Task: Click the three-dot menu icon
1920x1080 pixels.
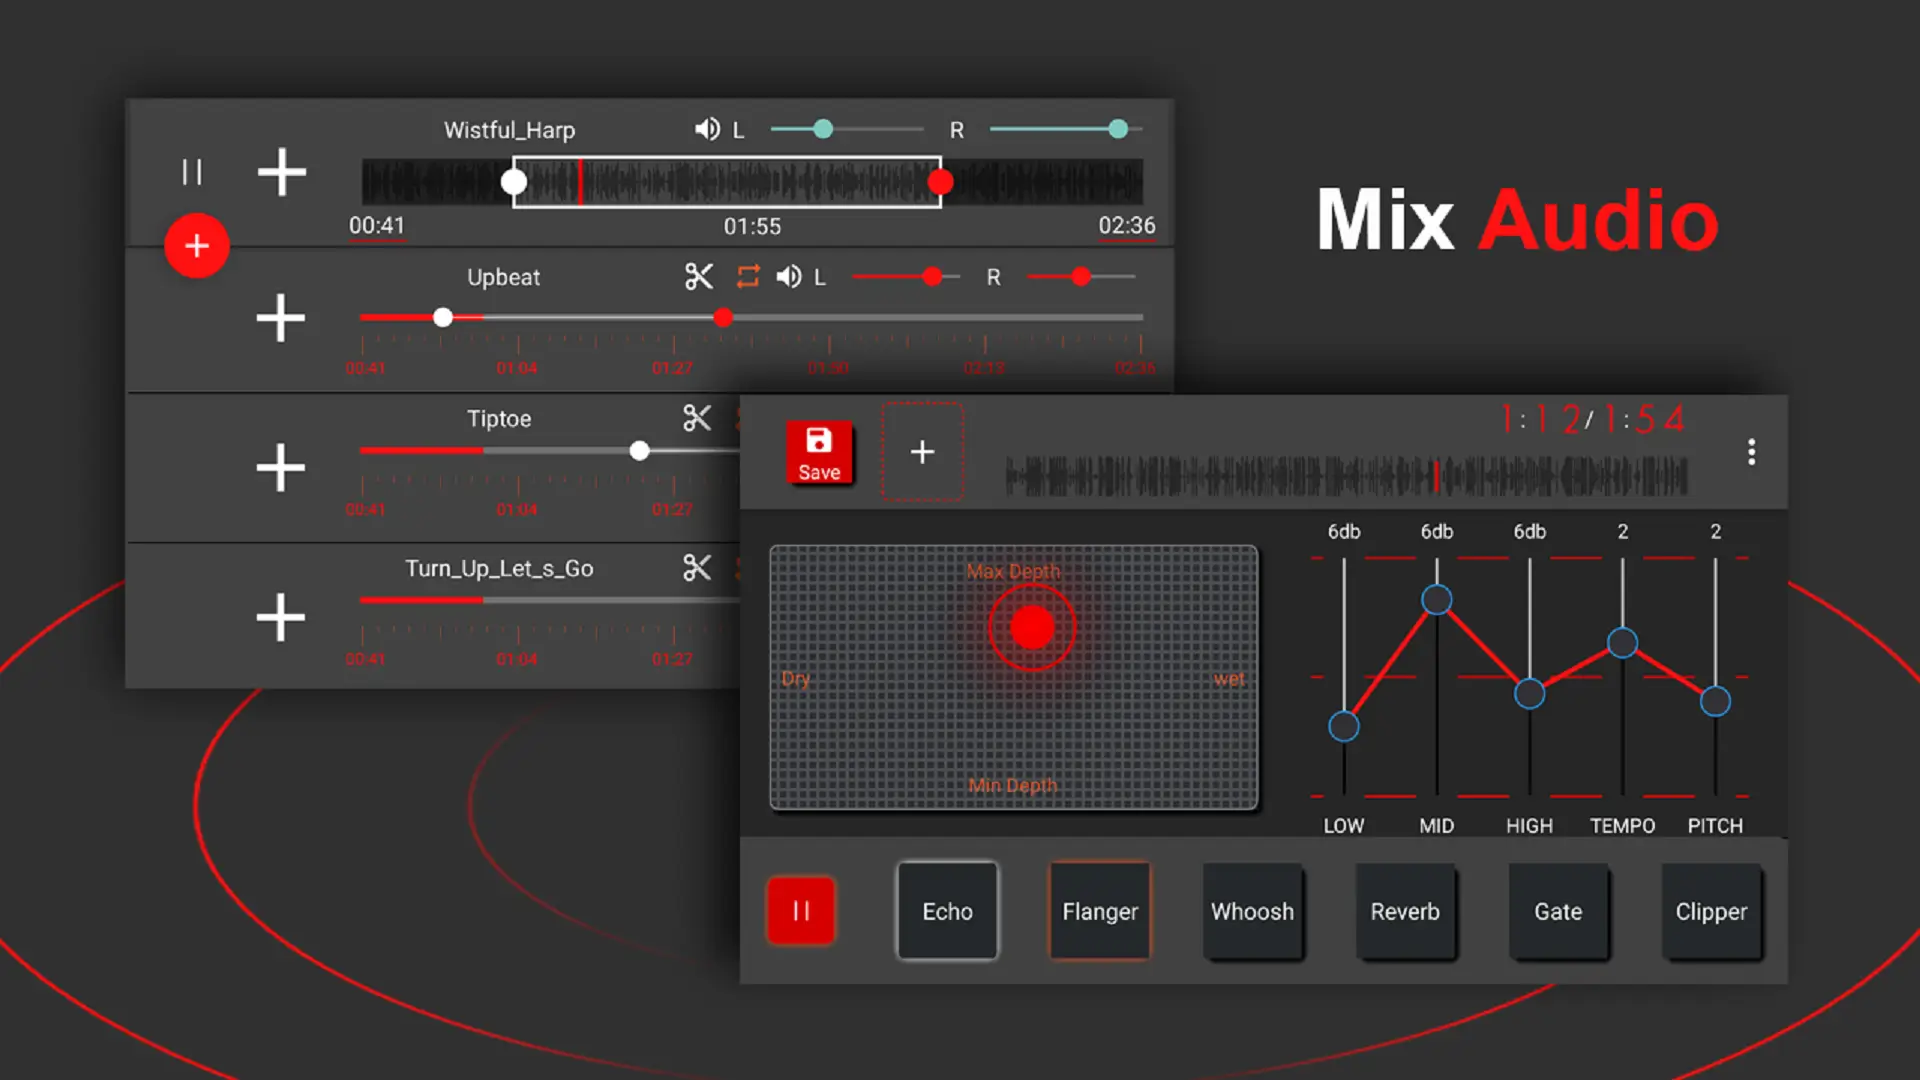Action: coord(1751,452)
